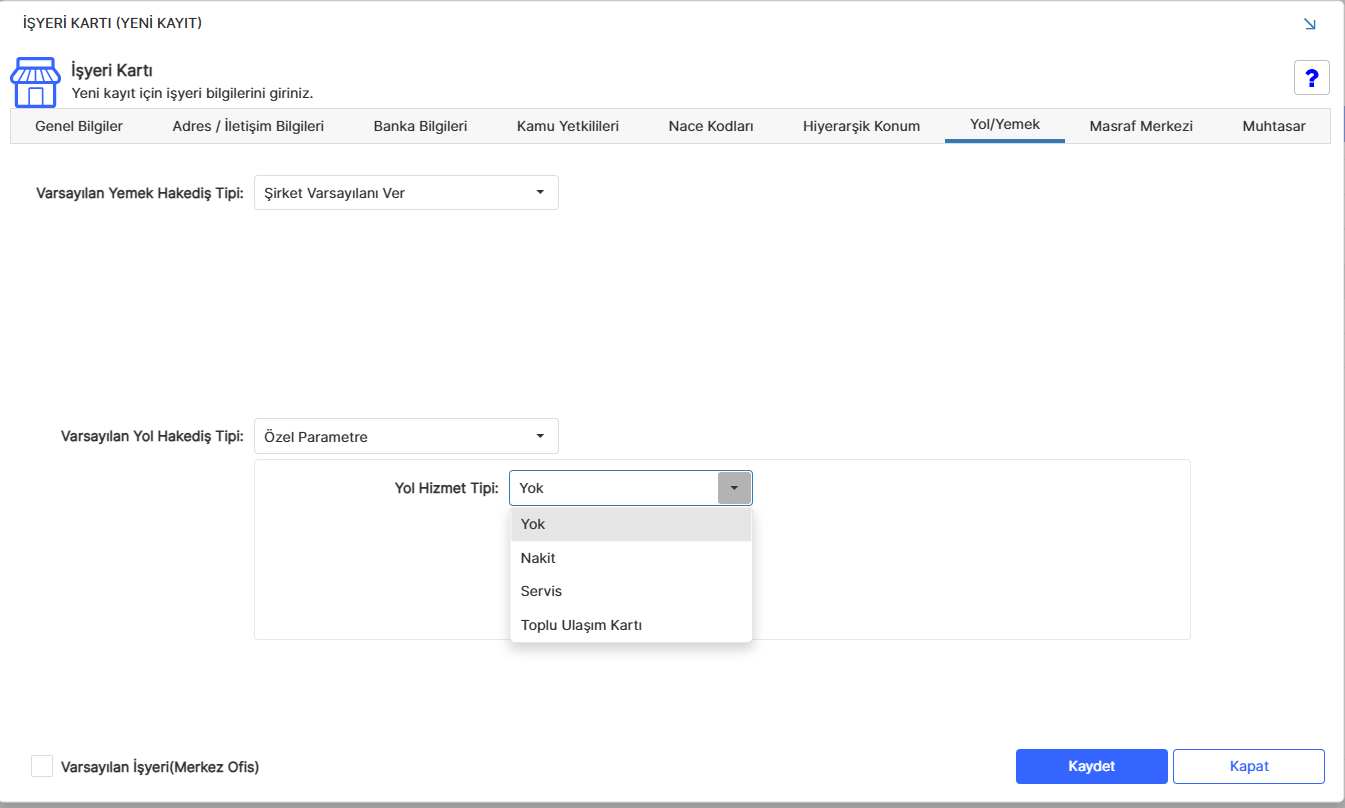Switch to the Genel Bilgiler tab
This screenshot has height=808, width=1345.
(79, 126)
